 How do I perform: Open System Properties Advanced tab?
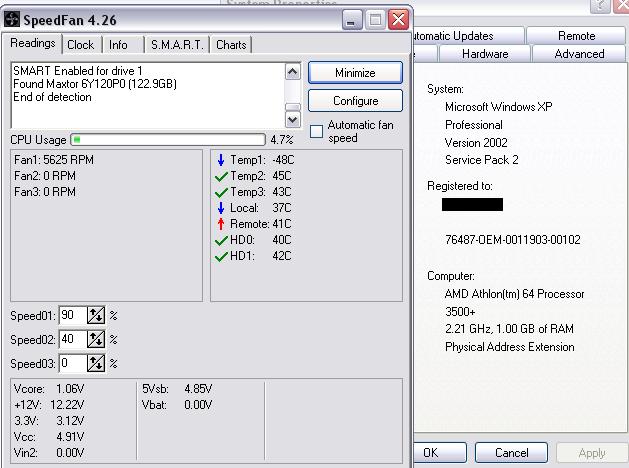point(579,54)
